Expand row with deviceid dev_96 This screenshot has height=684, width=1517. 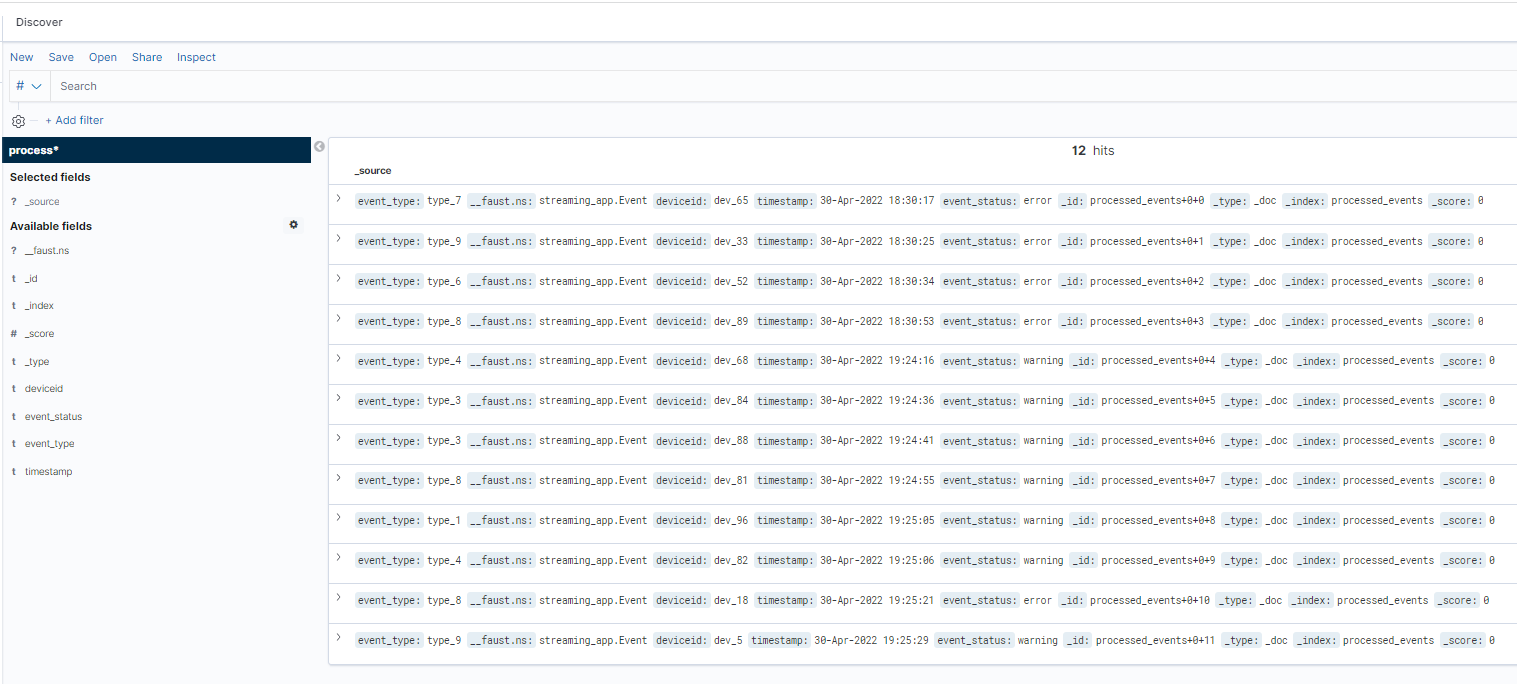(338, 518)
